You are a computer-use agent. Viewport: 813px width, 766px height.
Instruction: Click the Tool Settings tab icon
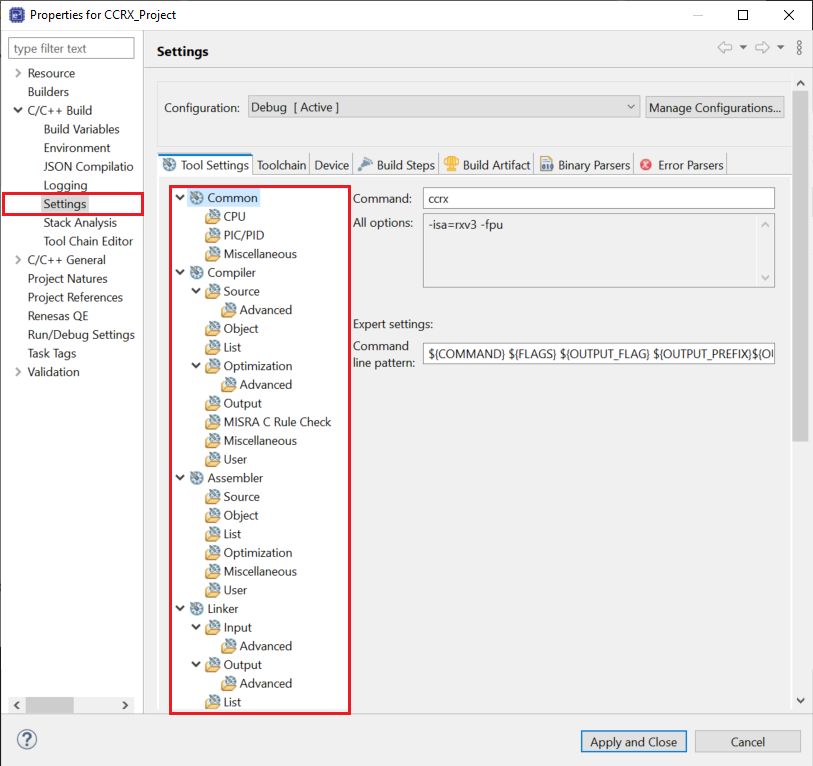click(x=170, y=164)
